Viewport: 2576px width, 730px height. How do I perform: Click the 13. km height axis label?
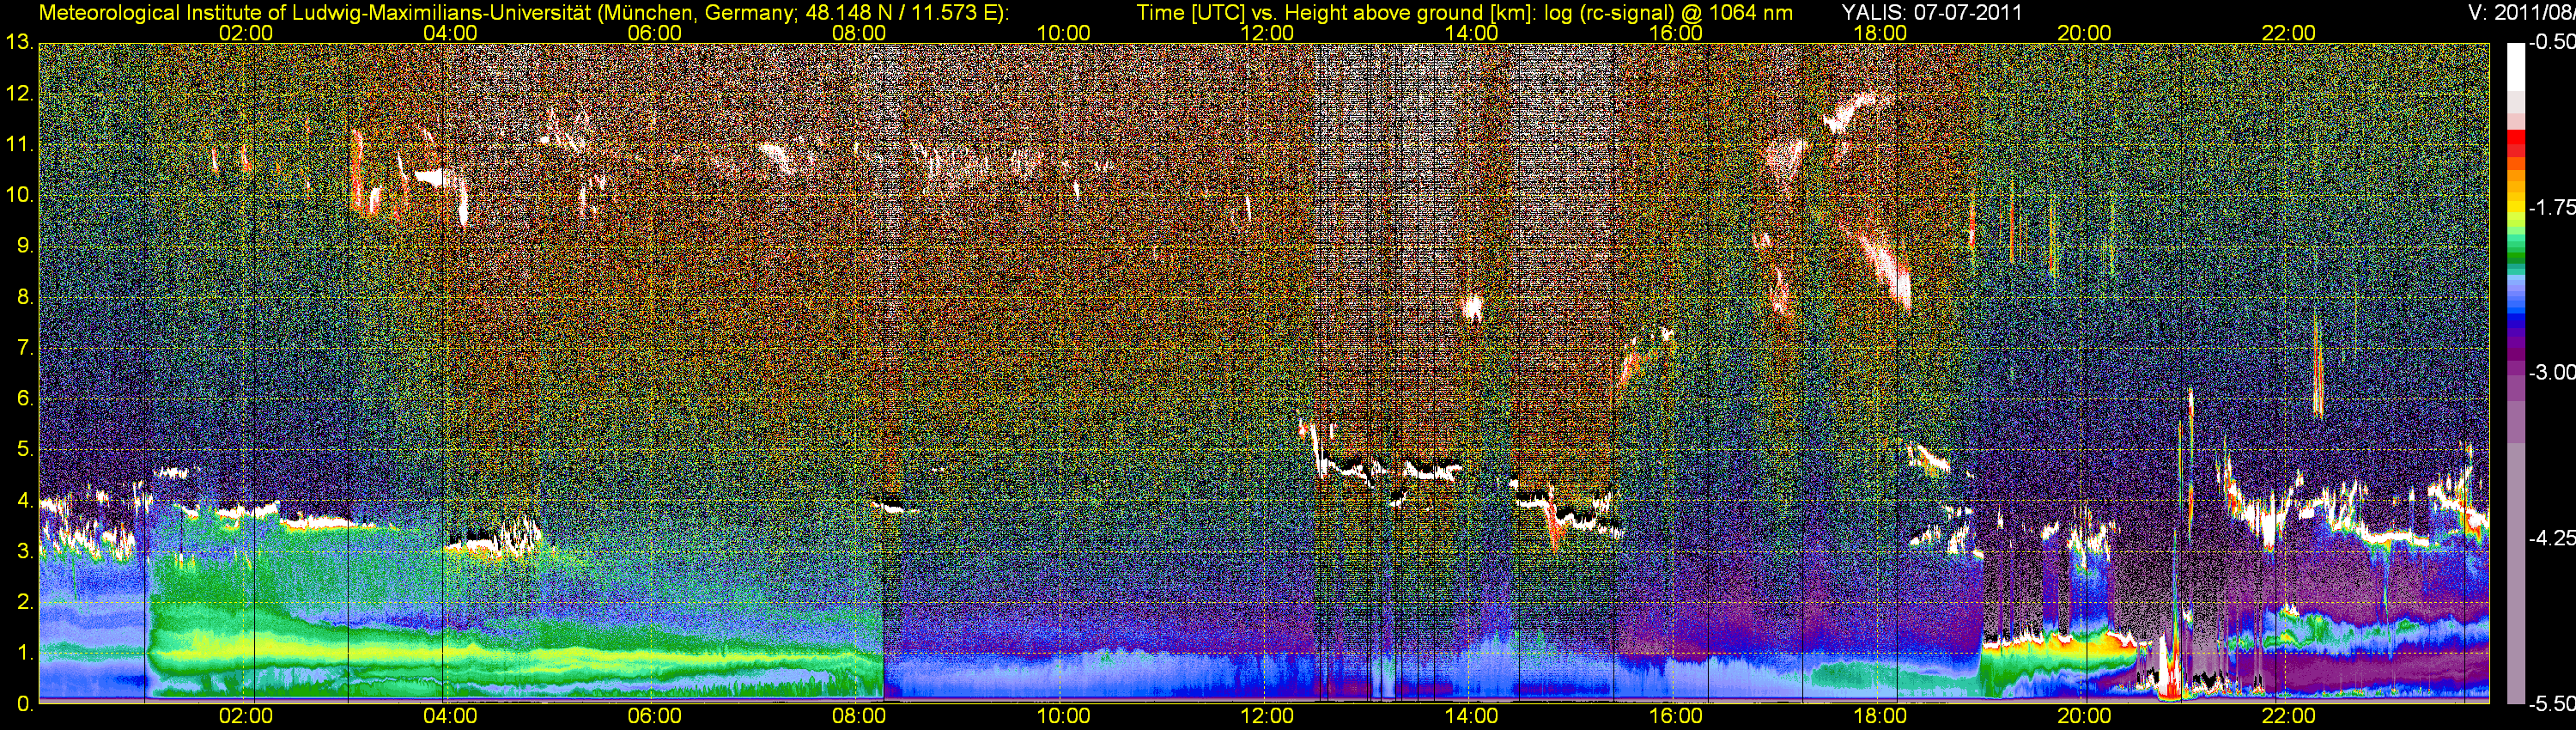[x=20, y=43]
